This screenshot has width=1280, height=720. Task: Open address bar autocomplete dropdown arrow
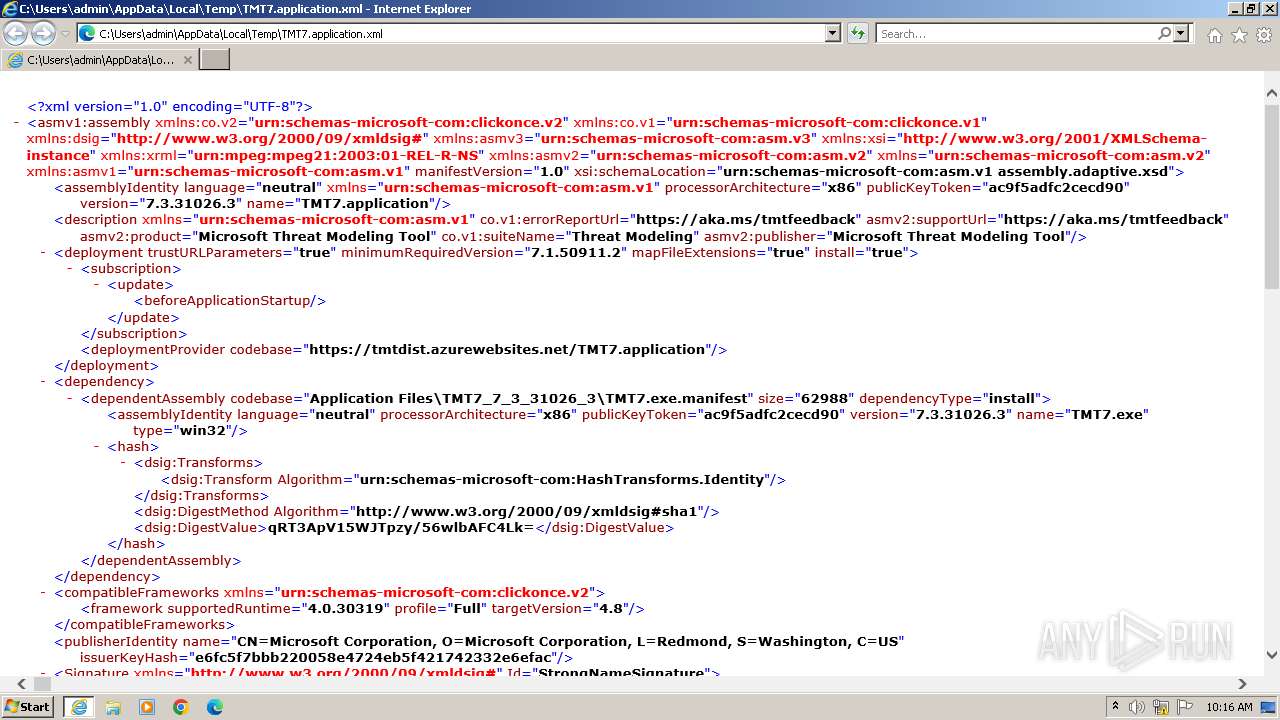(x=833, y=33)
